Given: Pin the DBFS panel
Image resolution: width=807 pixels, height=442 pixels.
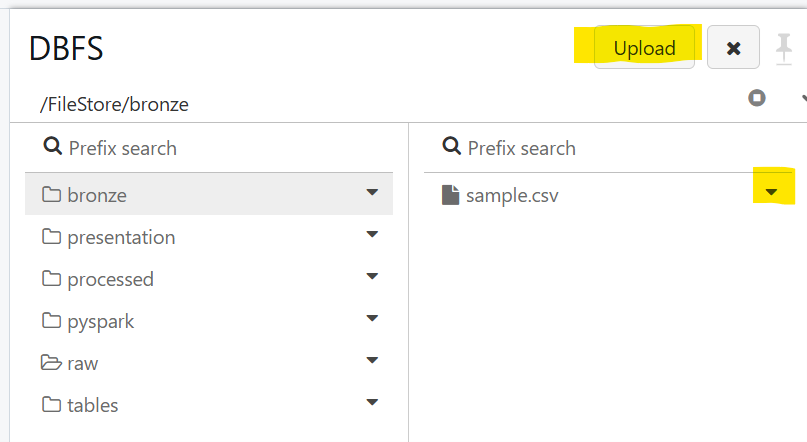Looking at the screenshot, I should tap(784, 47).
